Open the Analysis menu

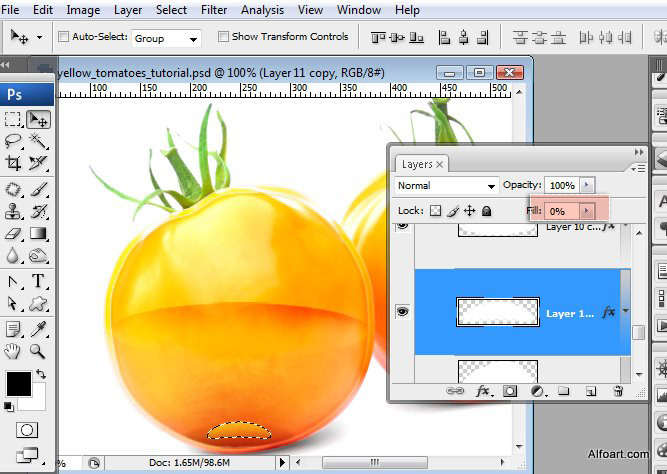tap(263, 10)
